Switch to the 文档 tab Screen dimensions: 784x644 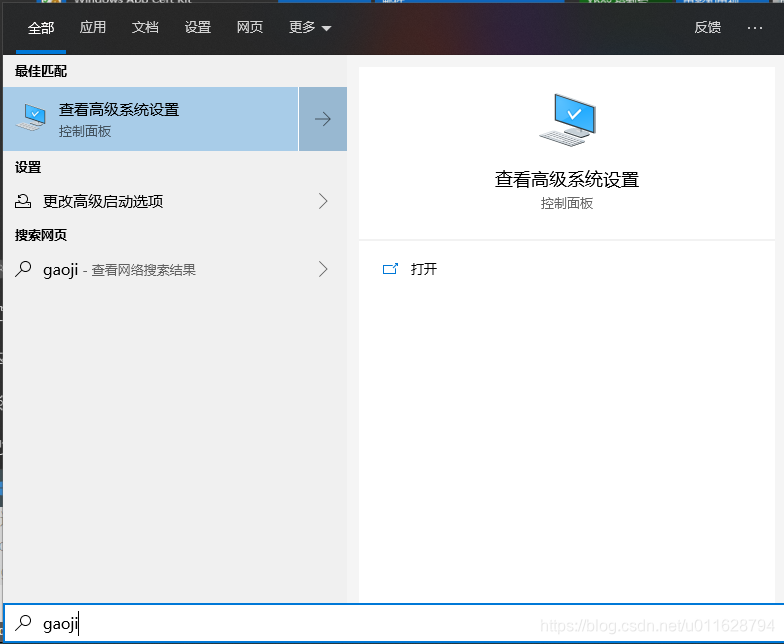pos(145,28)
